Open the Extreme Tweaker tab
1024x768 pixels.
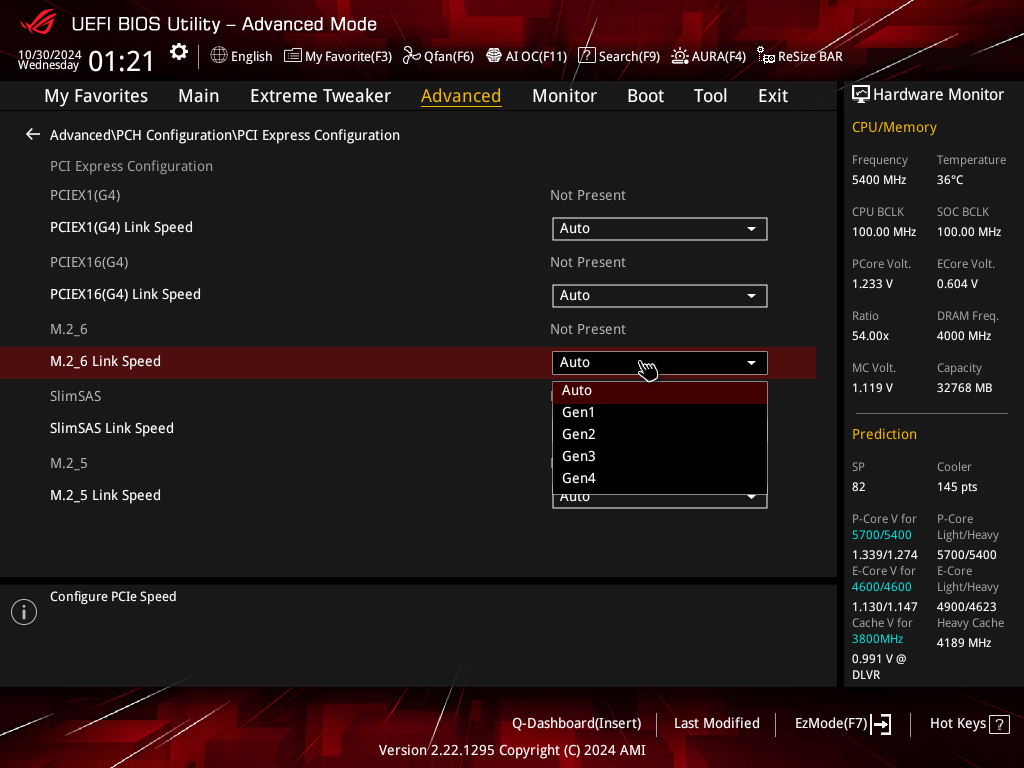tap(320, 96)
